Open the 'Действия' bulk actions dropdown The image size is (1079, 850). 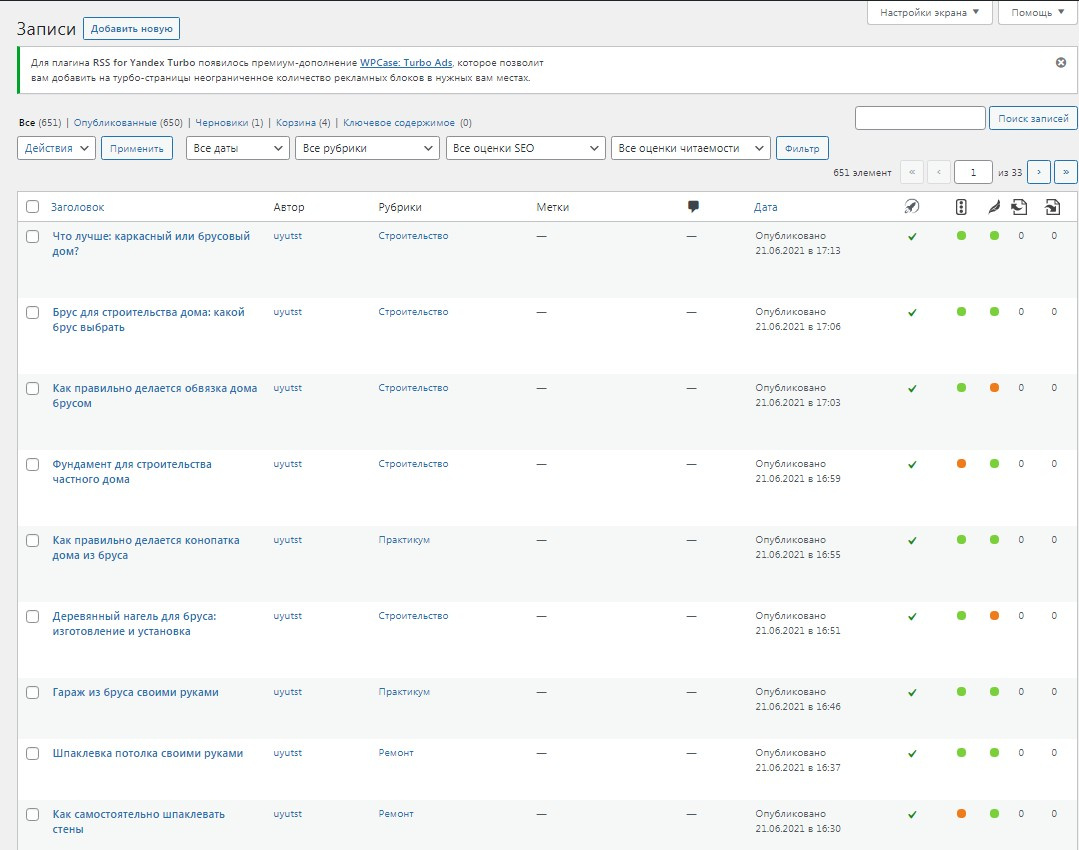57,148
